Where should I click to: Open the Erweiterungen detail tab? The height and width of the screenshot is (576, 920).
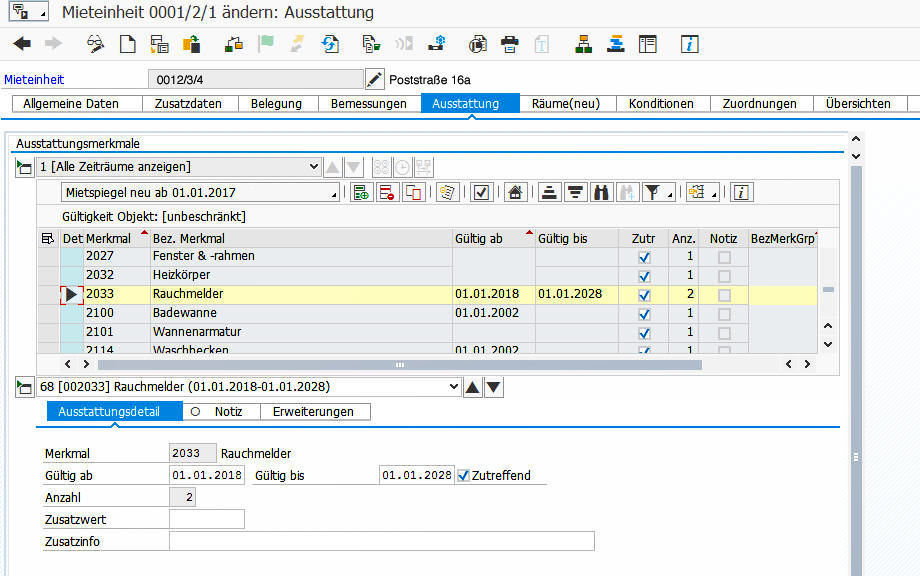(313, 411)
